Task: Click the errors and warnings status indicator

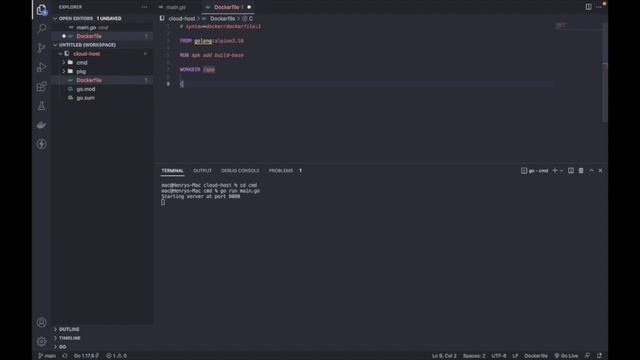Action: (116, 356)
